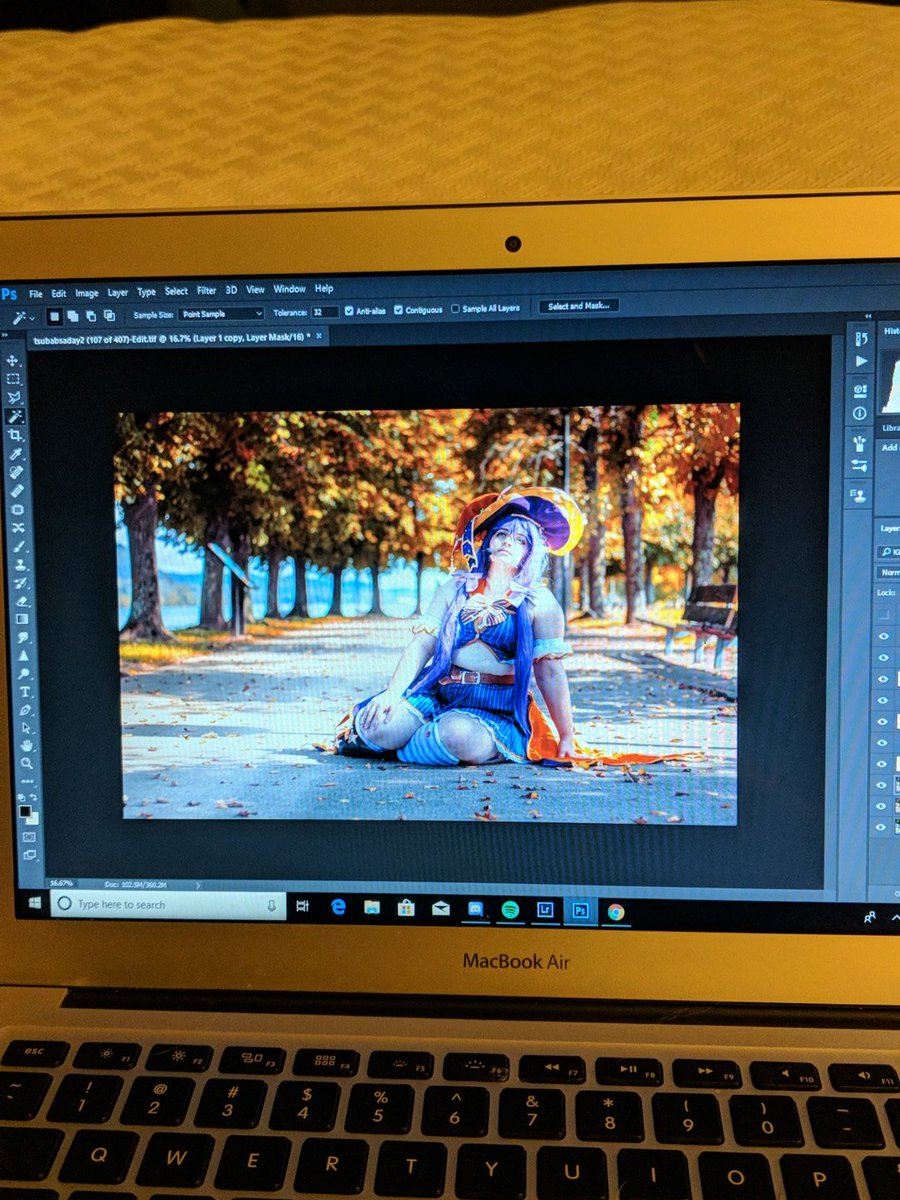This screenshot has height=1200, width=900.
Task: Enable Sample All Layers
Action: [455, 309]
